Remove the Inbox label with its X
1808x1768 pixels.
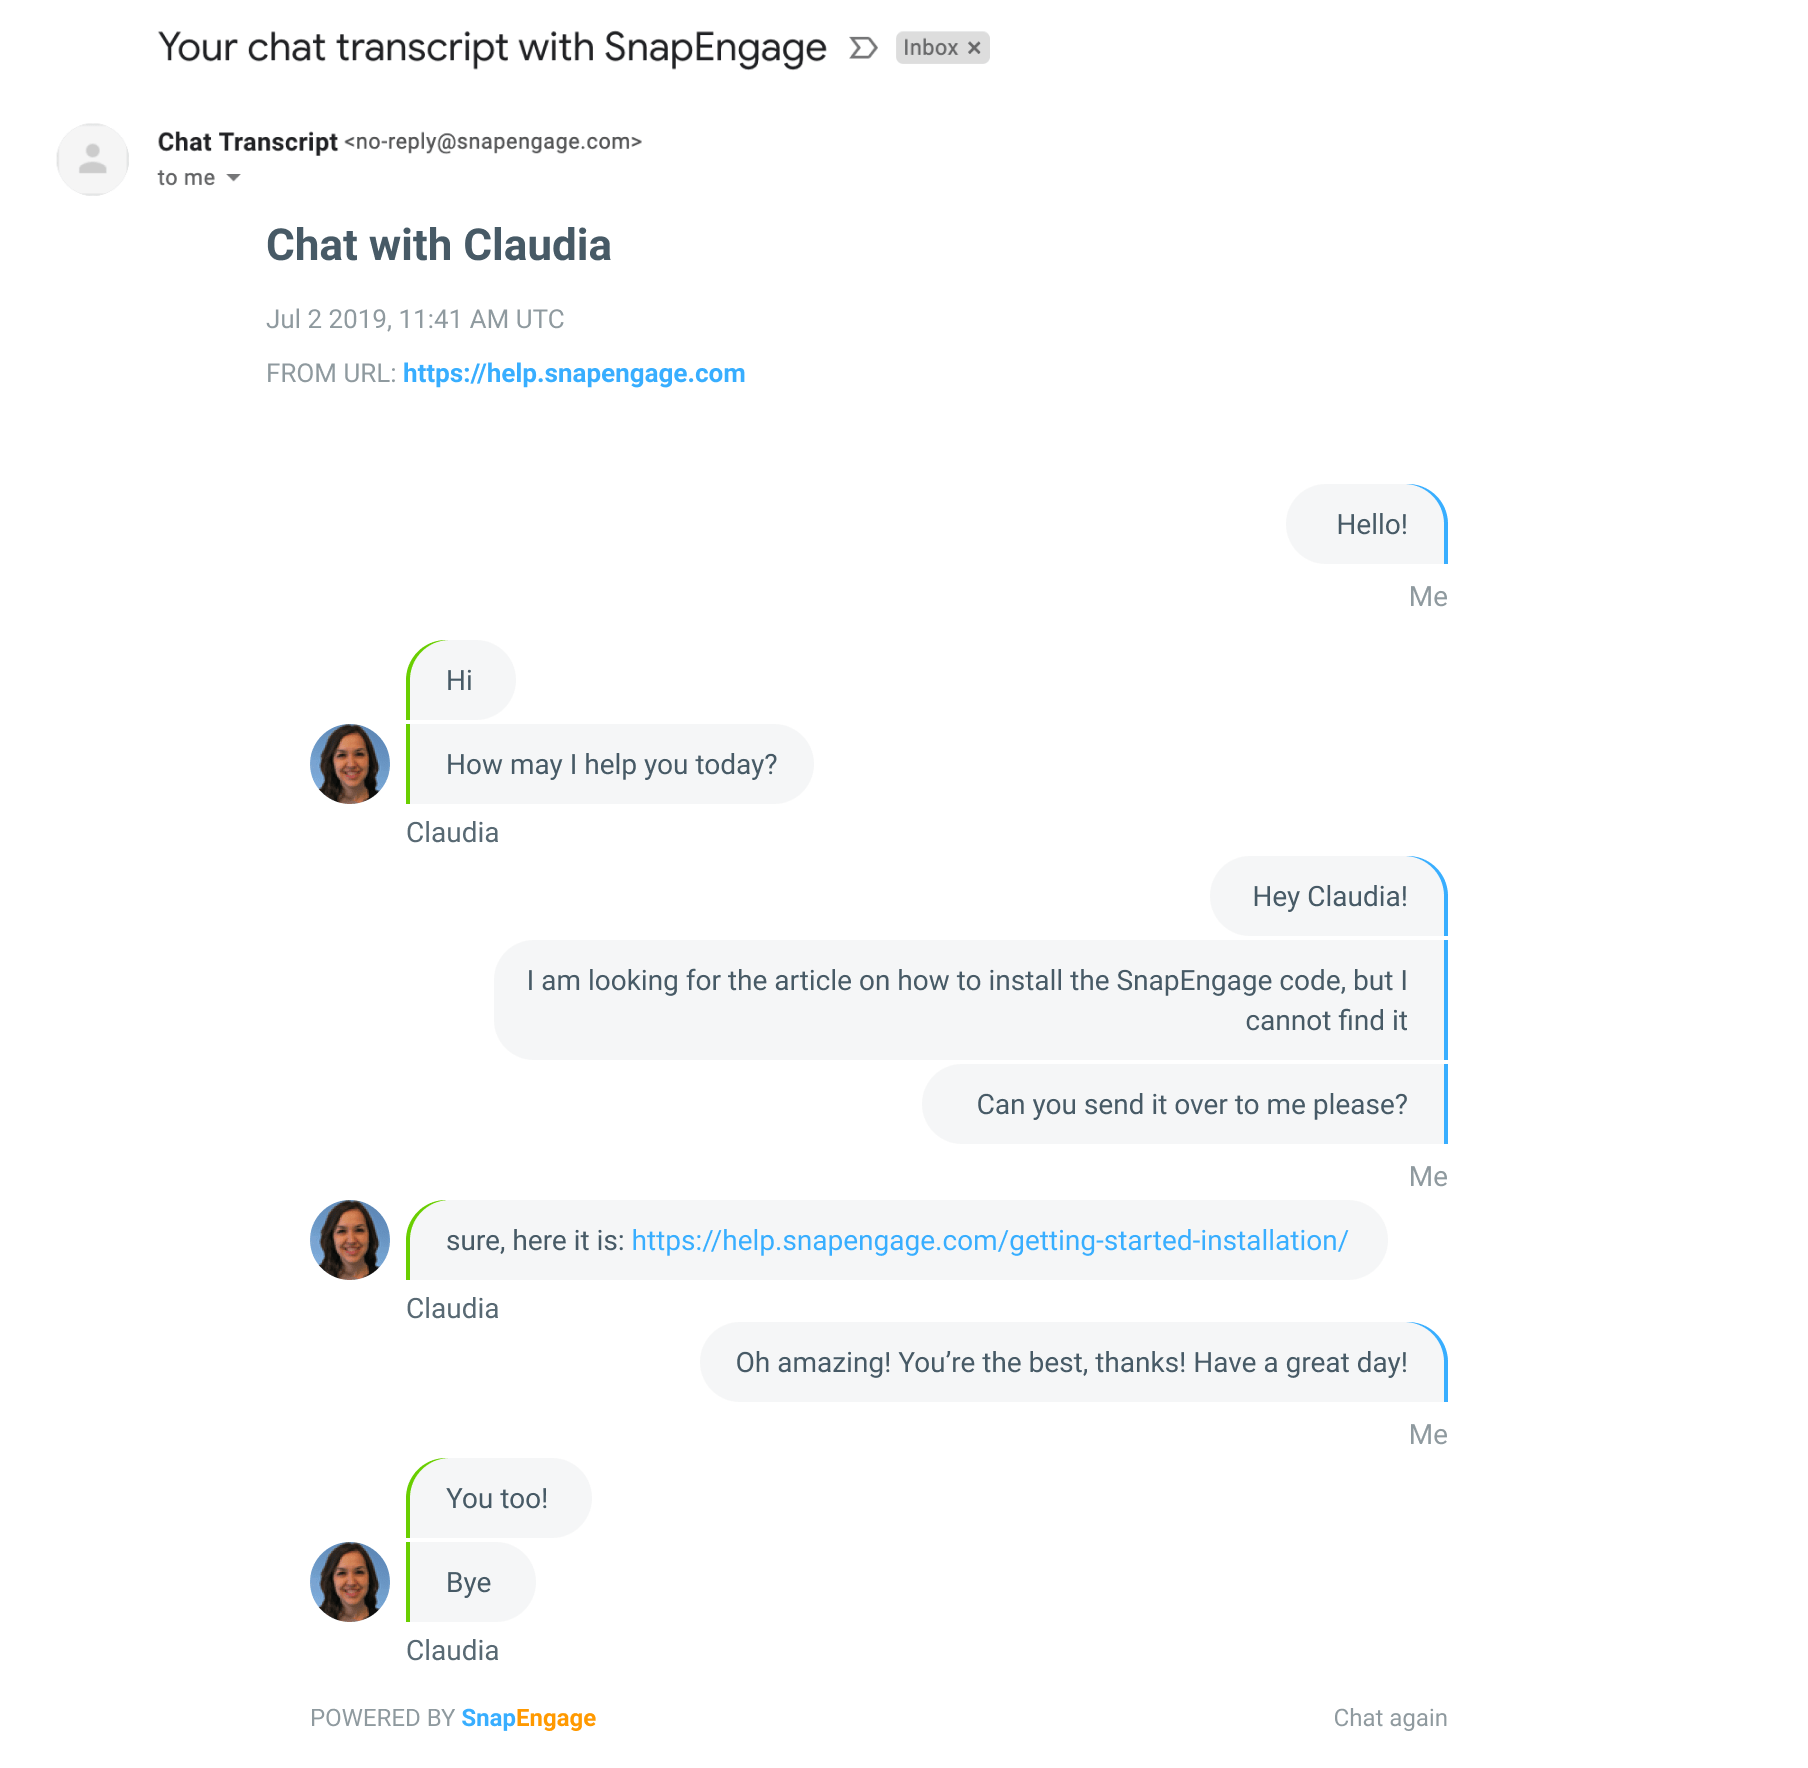pos(974,48)
